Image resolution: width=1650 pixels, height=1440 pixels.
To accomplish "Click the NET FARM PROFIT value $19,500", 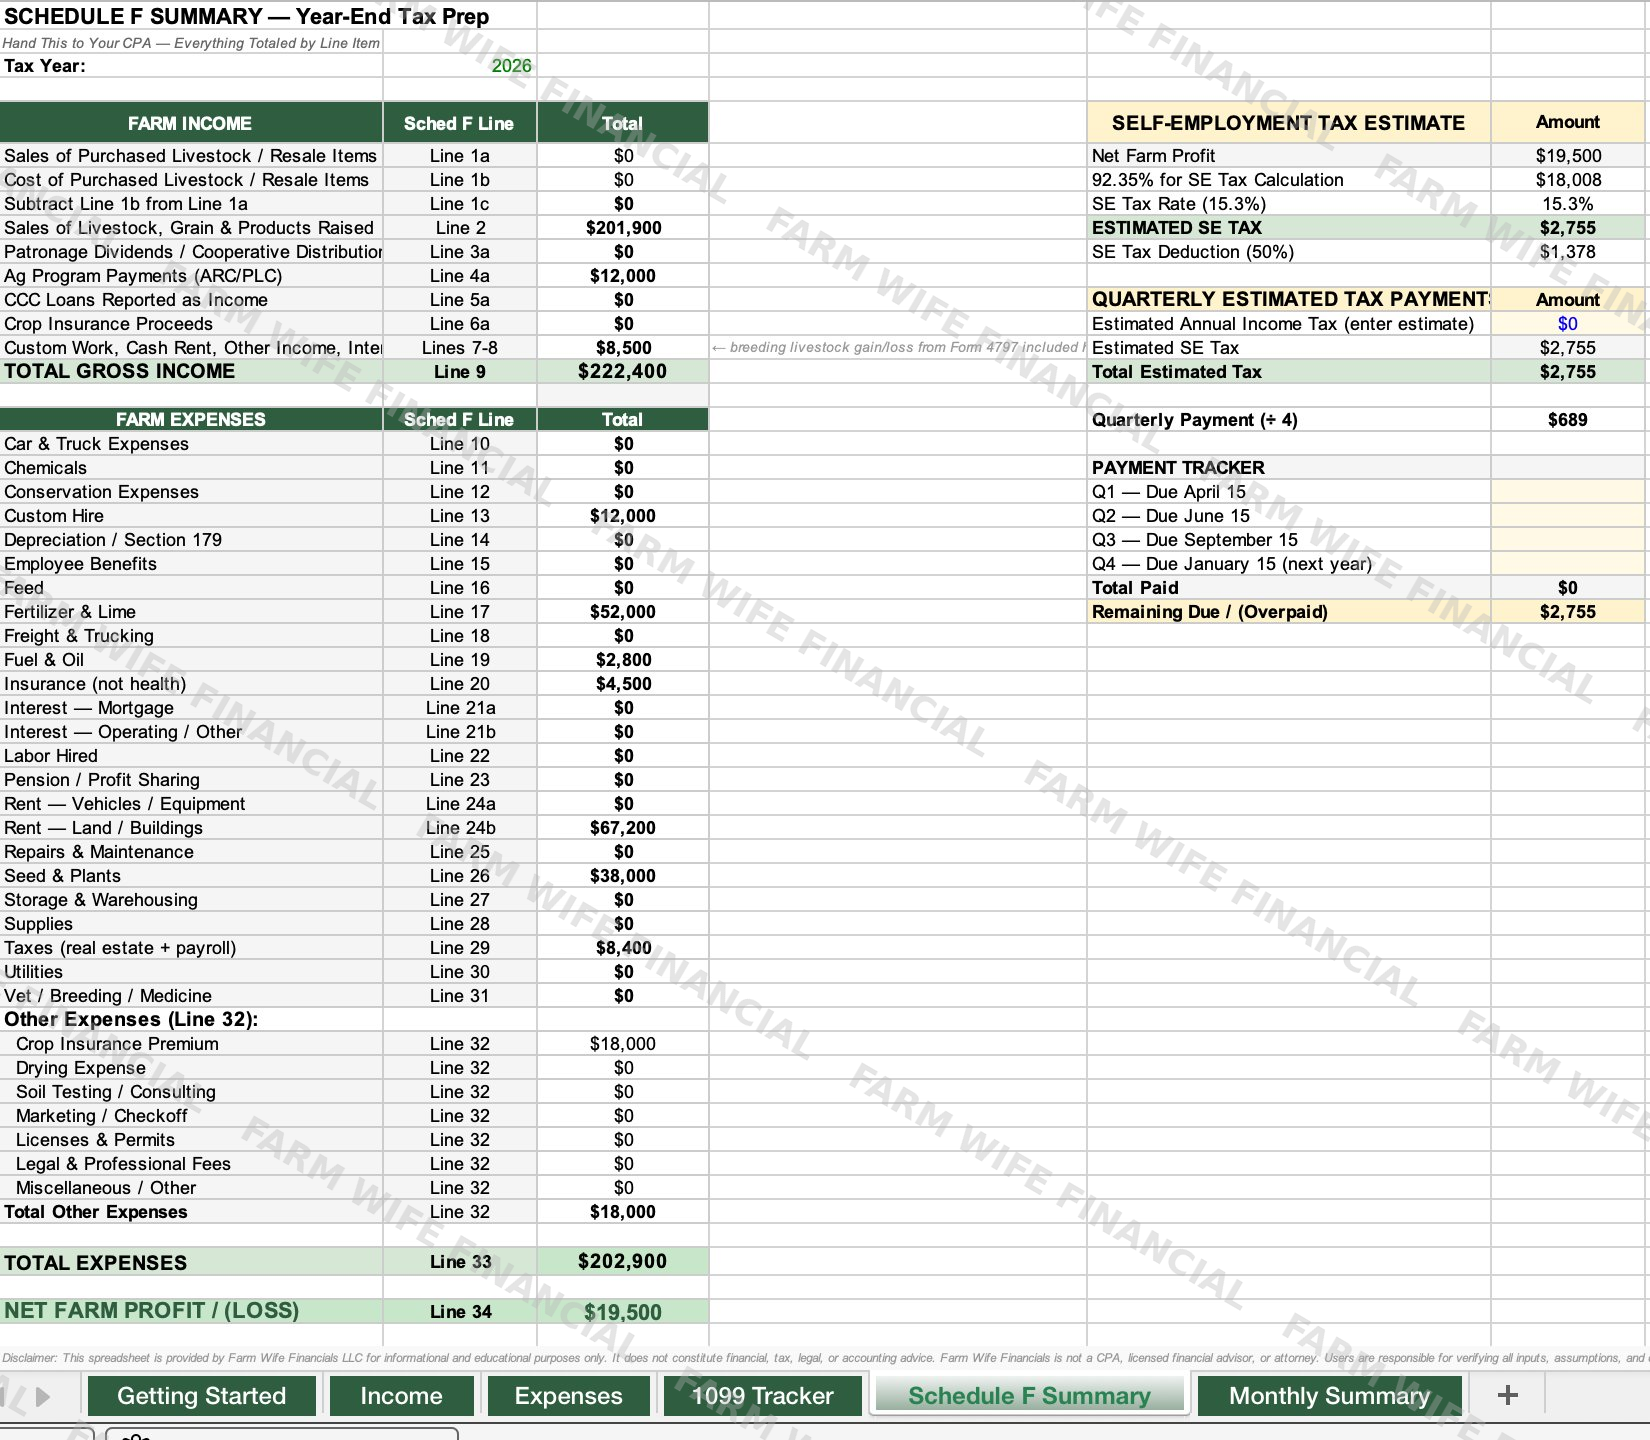I will click(623, 1311).
